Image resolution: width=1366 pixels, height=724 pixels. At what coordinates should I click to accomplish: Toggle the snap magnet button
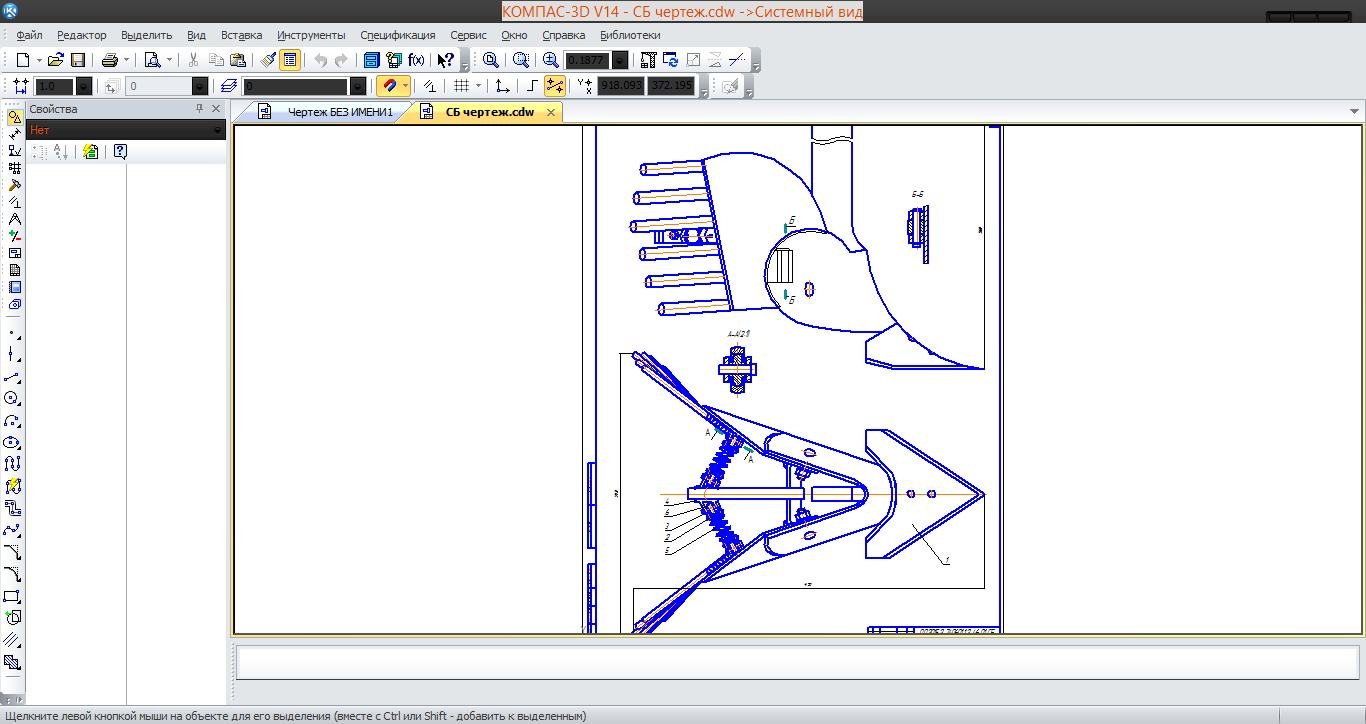pyautogui.click(x=388, y=87)
